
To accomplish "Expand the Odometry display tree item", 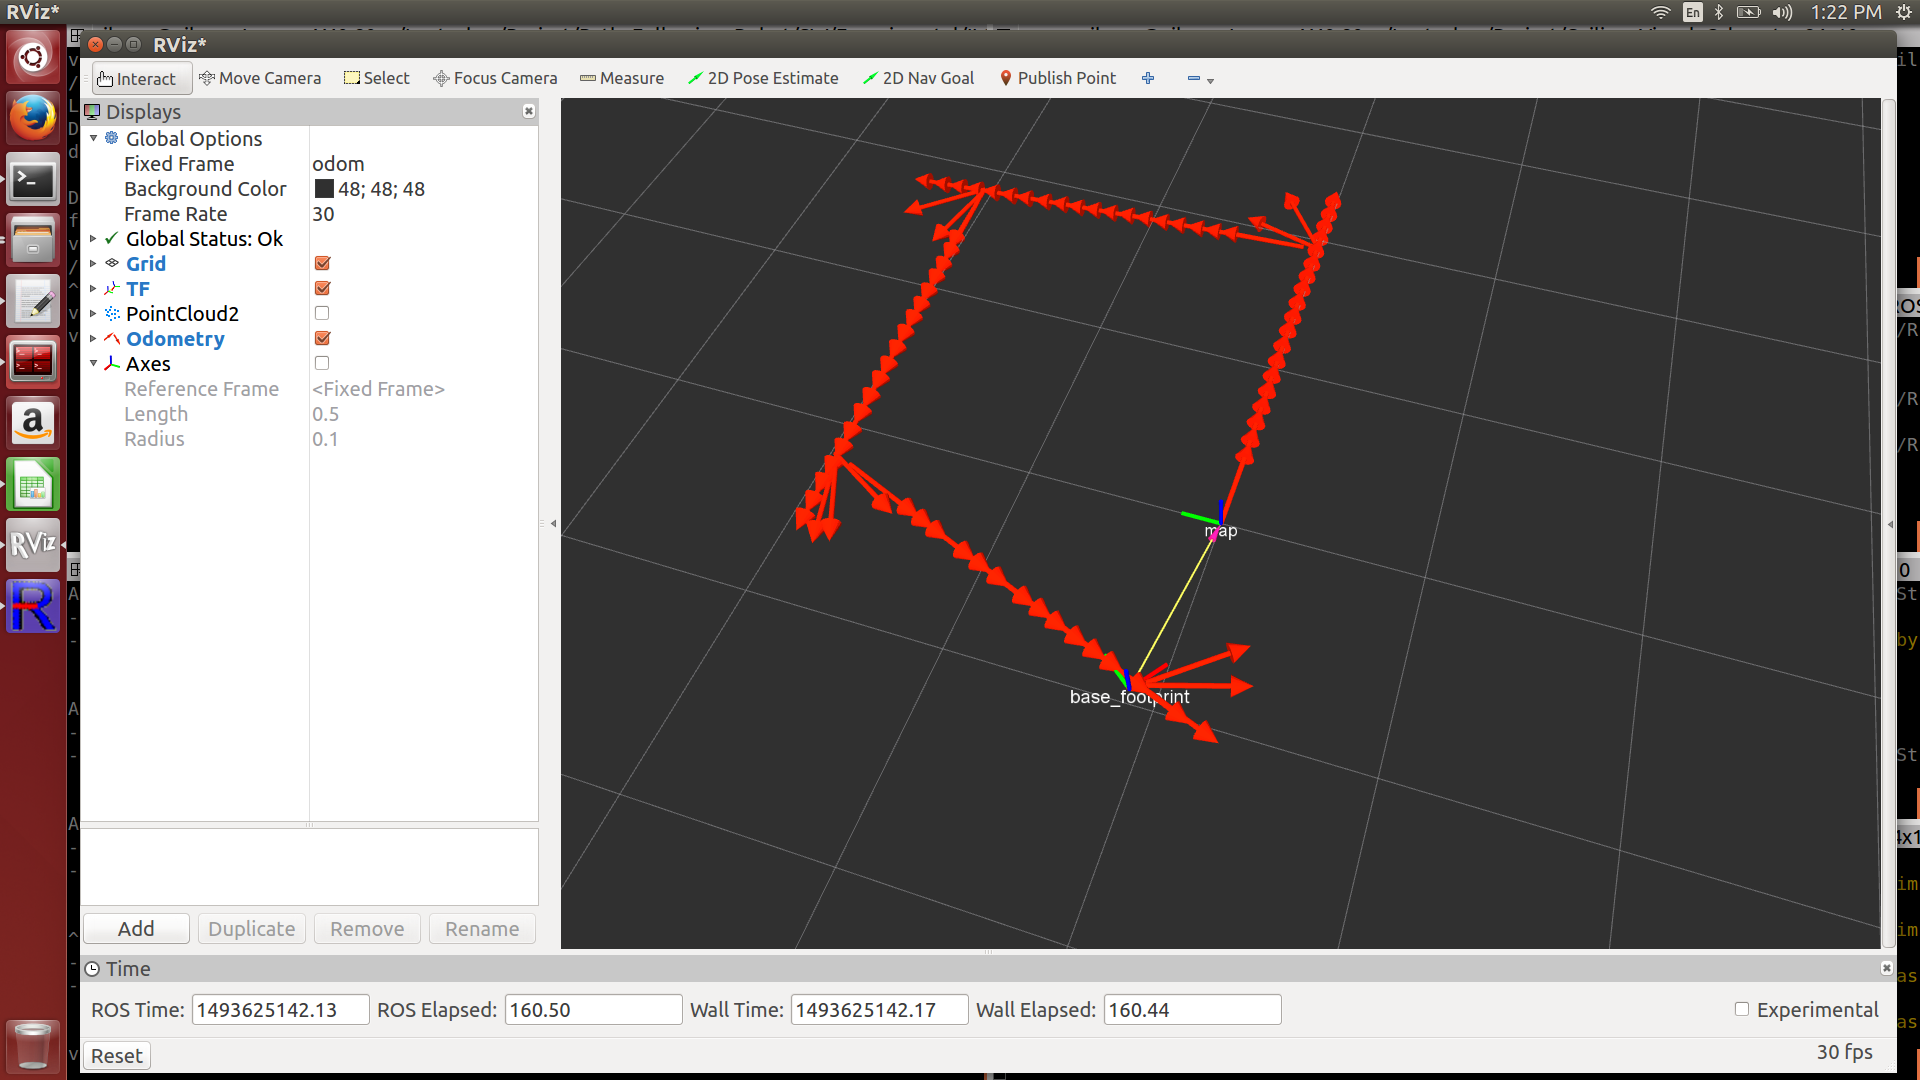I will [93, 339].
